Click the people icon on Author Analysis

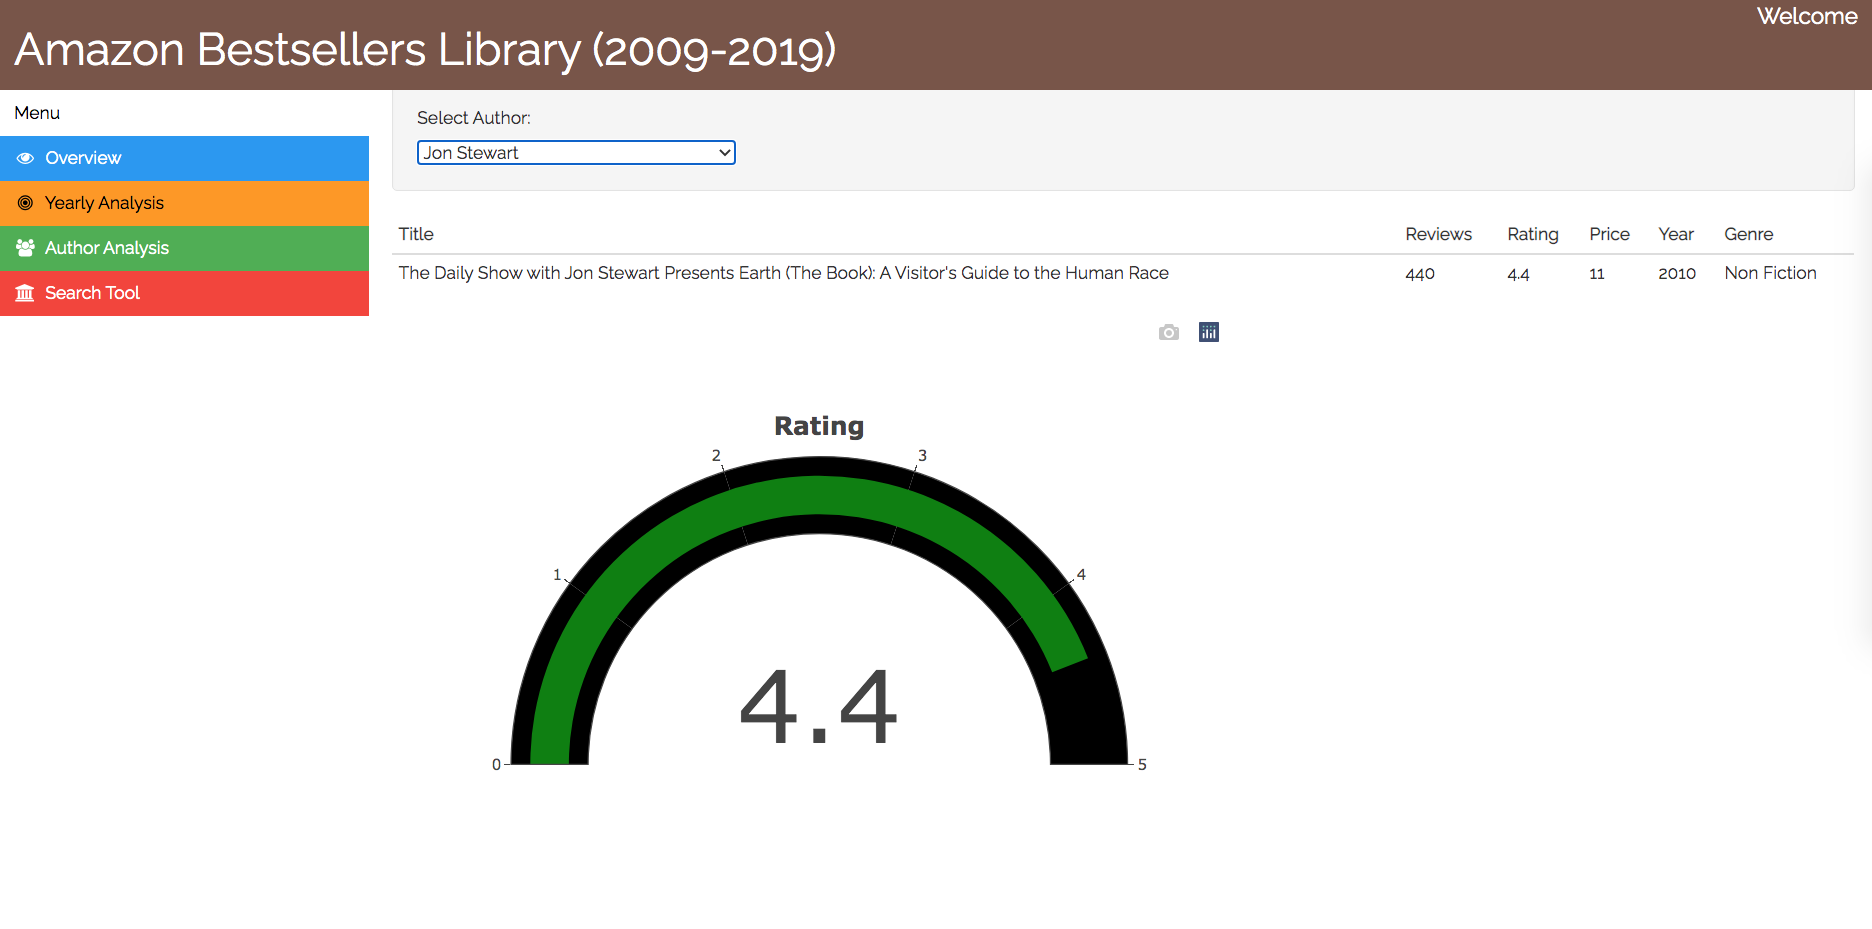[24, 248]
